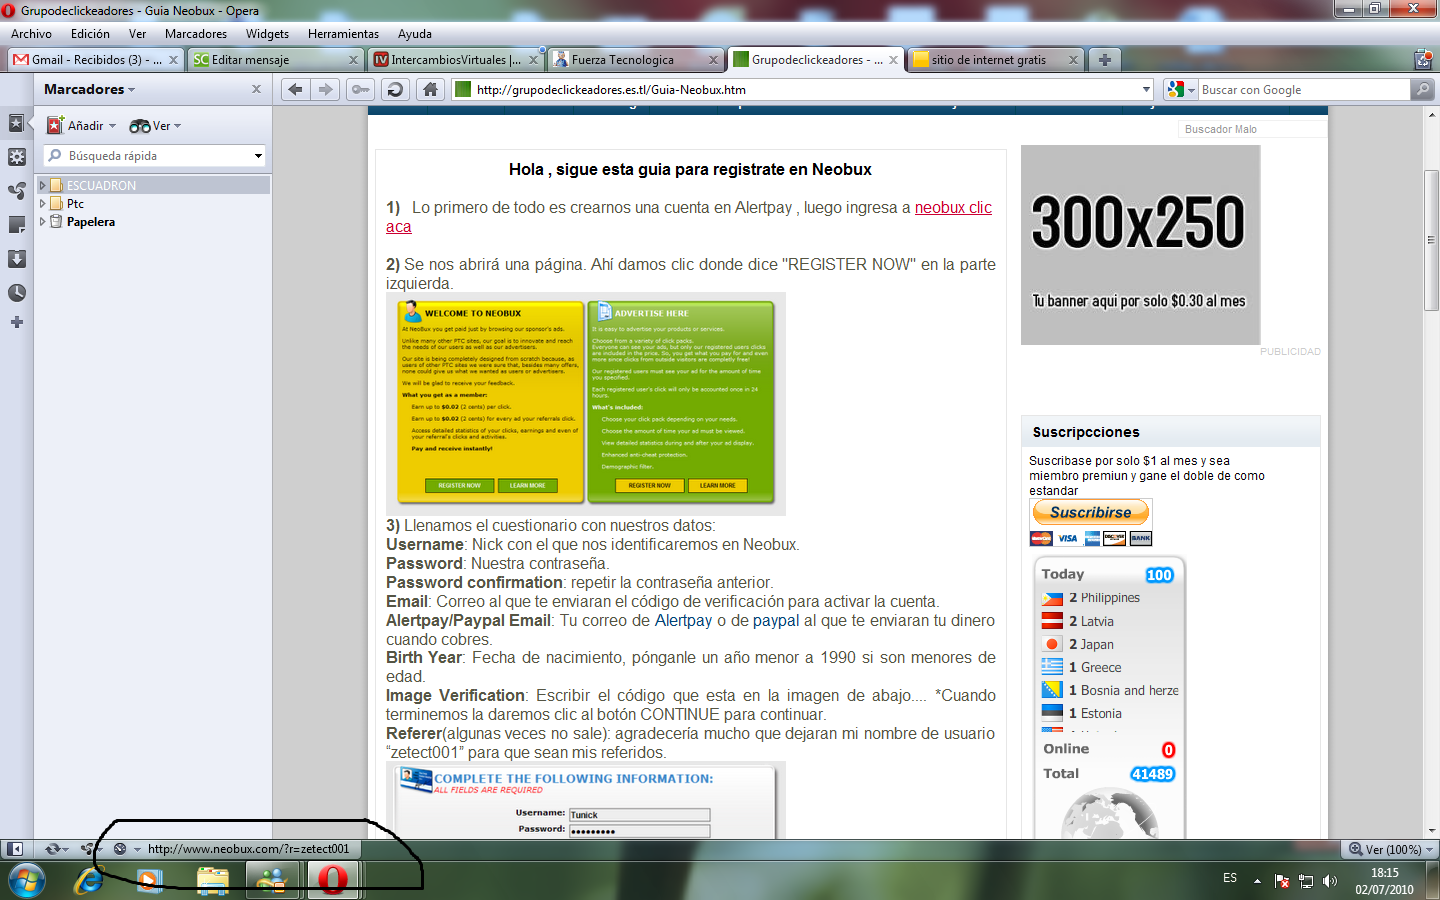Open the Widgets menu
Viewport: 1440px width, 900px height.
coord(267,34)
